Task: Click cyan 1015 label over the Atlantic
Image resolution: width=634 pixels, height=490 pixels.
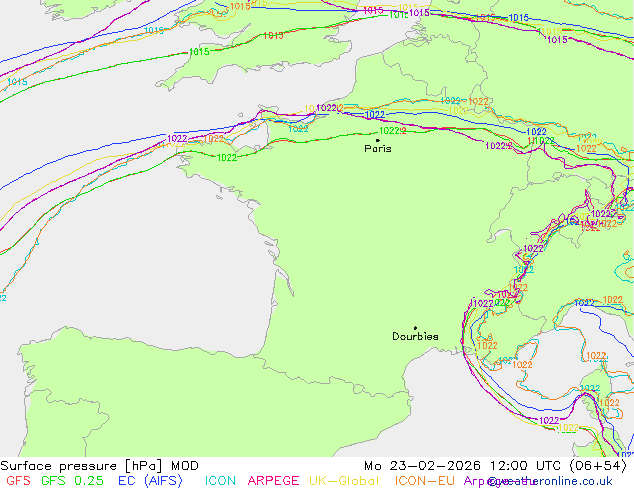Action: click(17, 82)
